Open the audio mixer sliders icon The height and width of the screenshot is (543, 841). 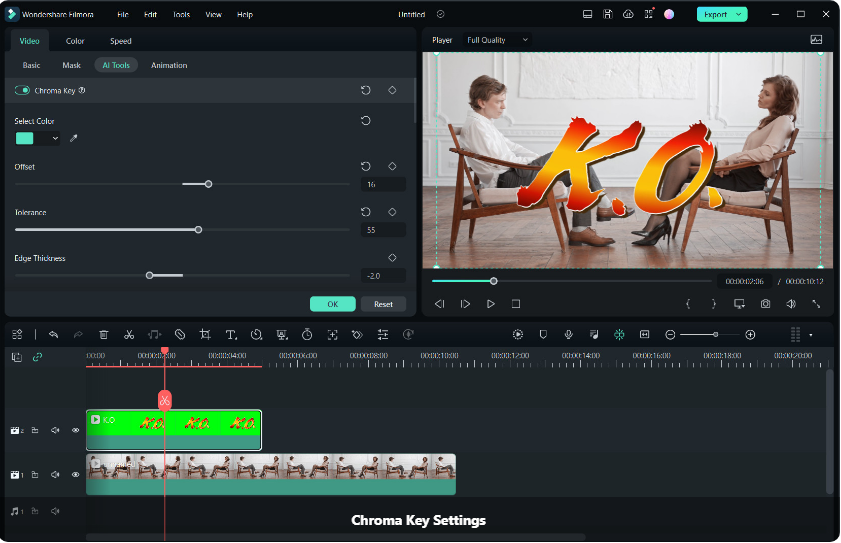coord(383,334)
